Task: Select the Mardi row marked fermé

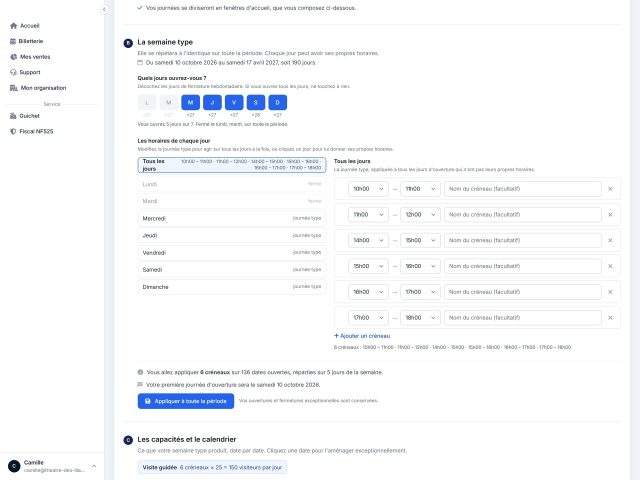Action: pos(232,201)
